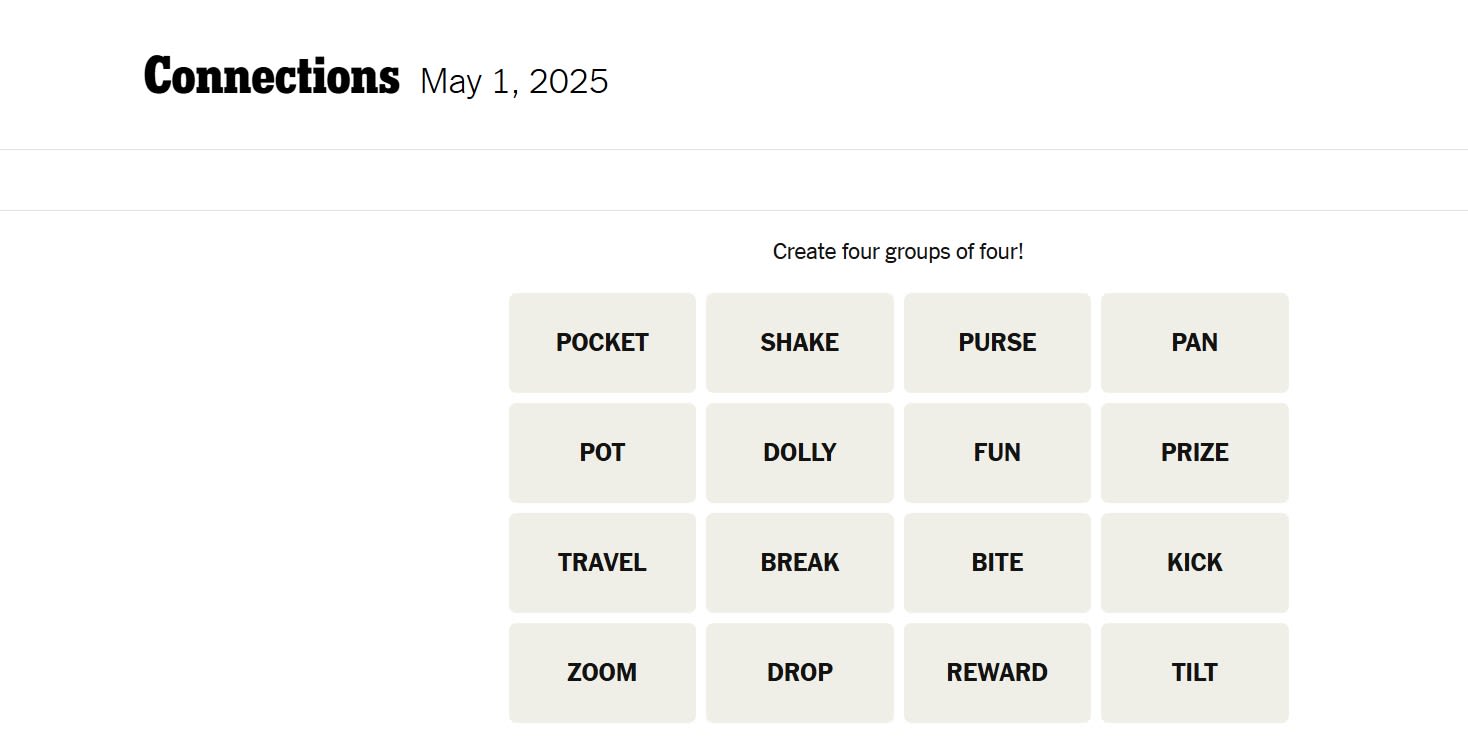The image size is (1468, 751).
Task: Click the TRAVEL word card
Action: click(x=601, y=562)
